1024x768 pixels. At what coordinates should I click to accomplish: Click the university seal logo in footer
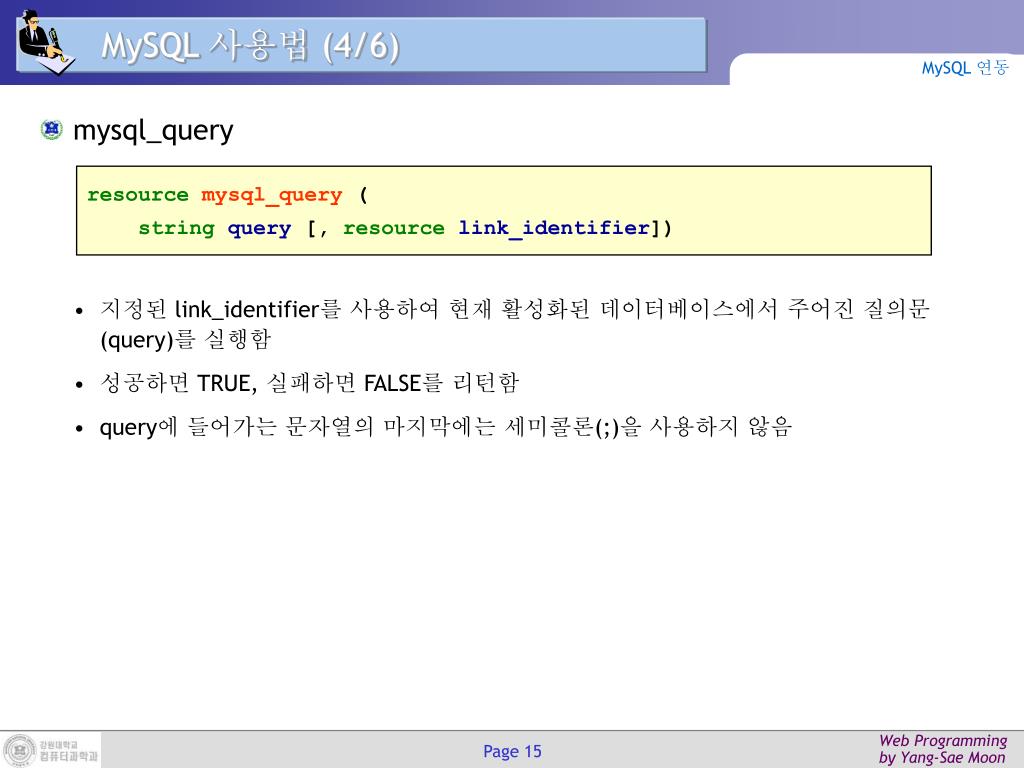click(18, 751)
